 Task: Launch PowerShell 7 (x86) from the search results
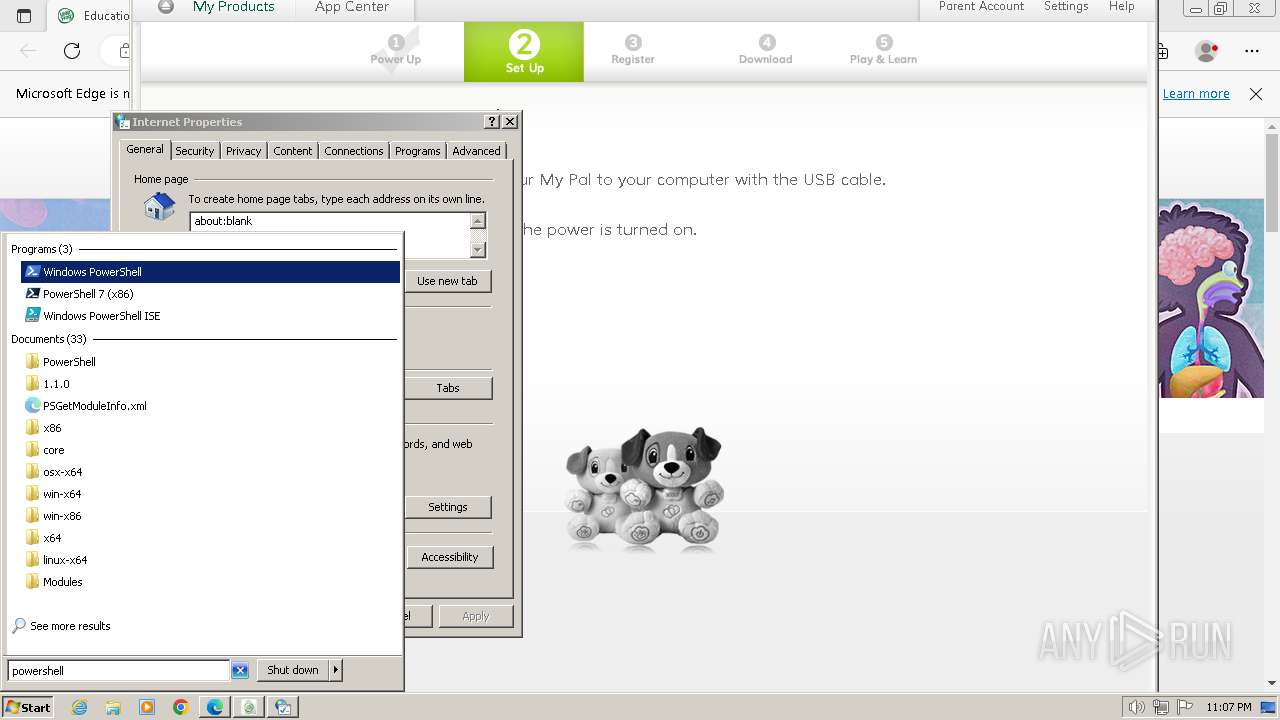pyautogui.click(x=210, y=294)
